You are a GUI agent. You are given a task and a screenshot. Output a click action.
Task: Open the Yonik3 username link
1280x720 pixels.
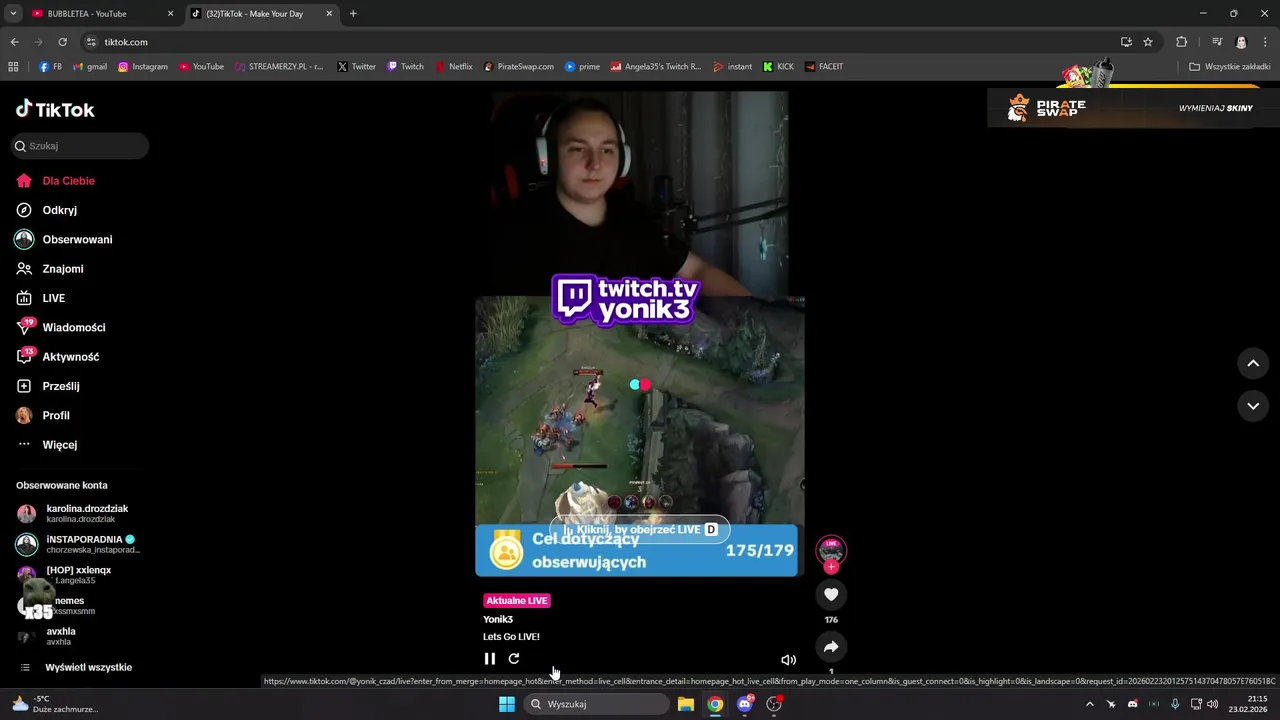(498, 620)
